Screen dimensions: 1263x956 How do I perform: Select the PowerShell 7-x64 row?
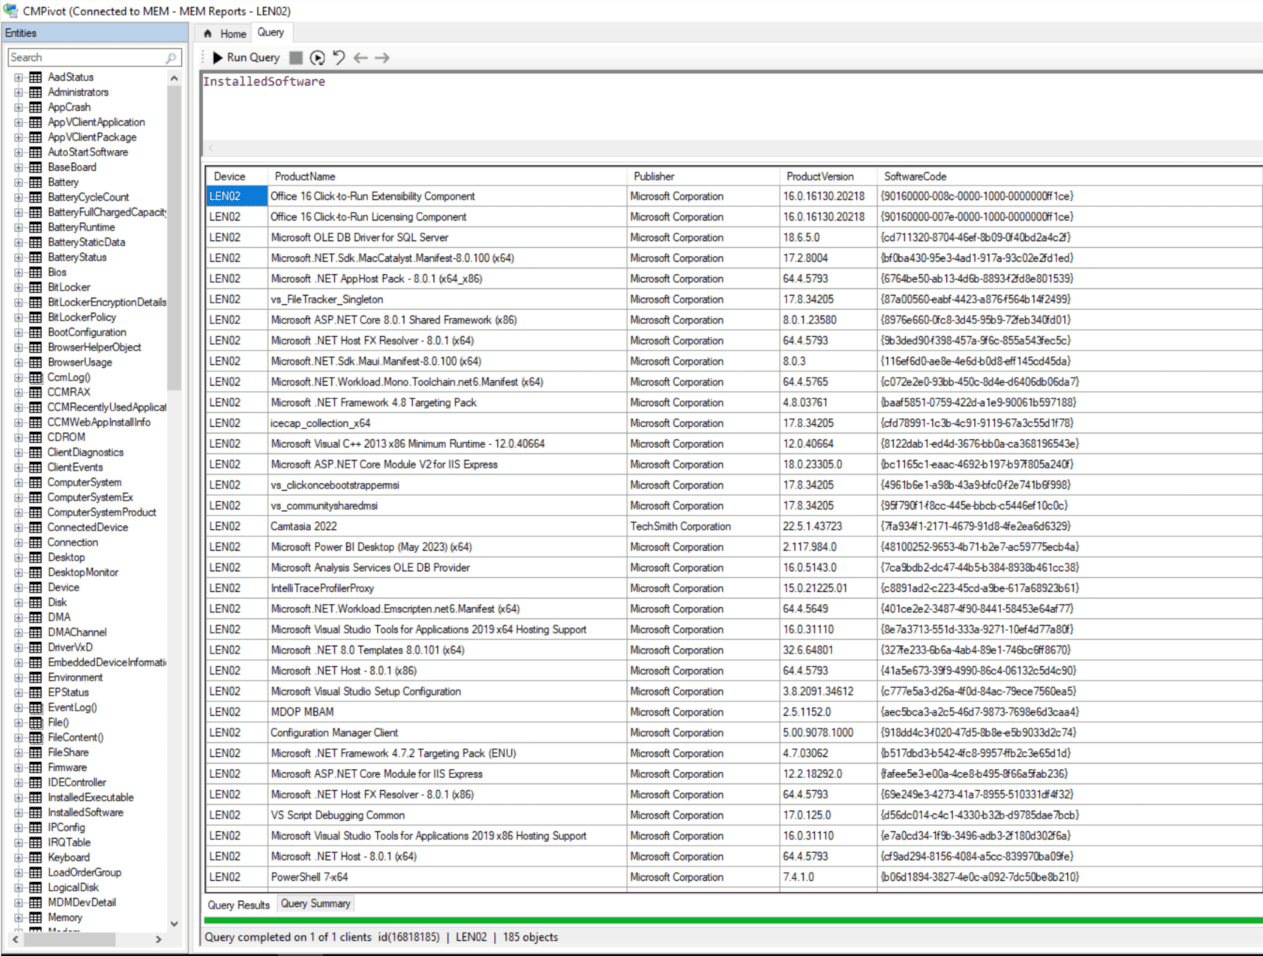click(734, 877)
